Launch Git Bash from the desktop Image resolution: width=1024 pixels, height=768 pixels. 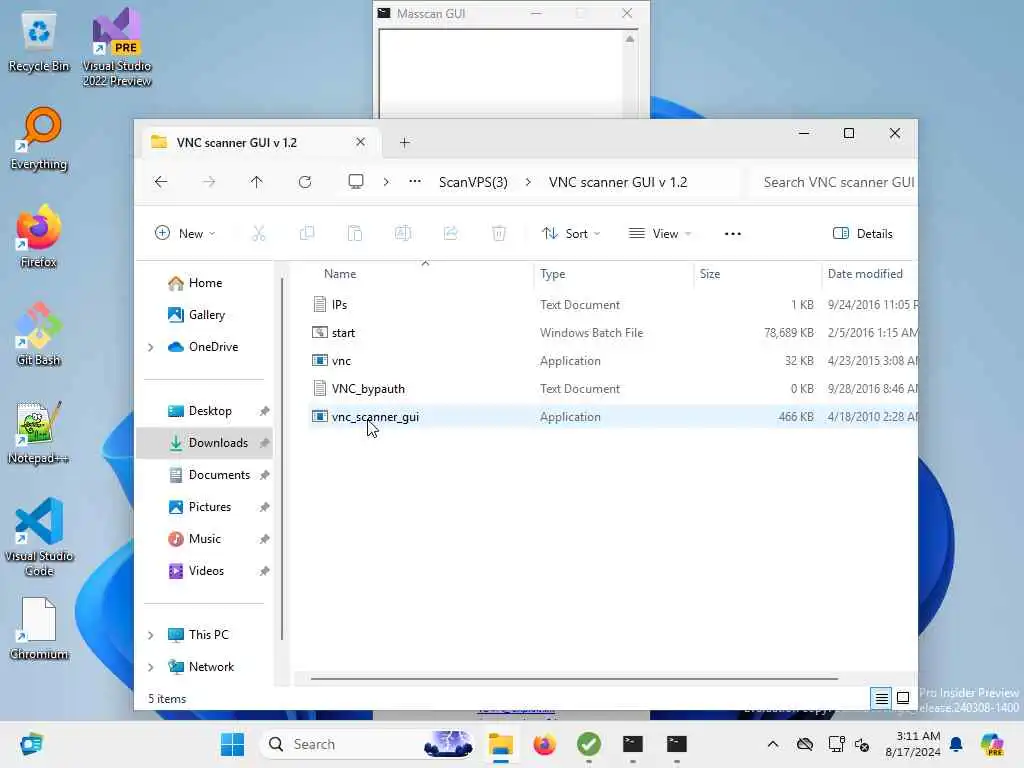tap(39, 334)
